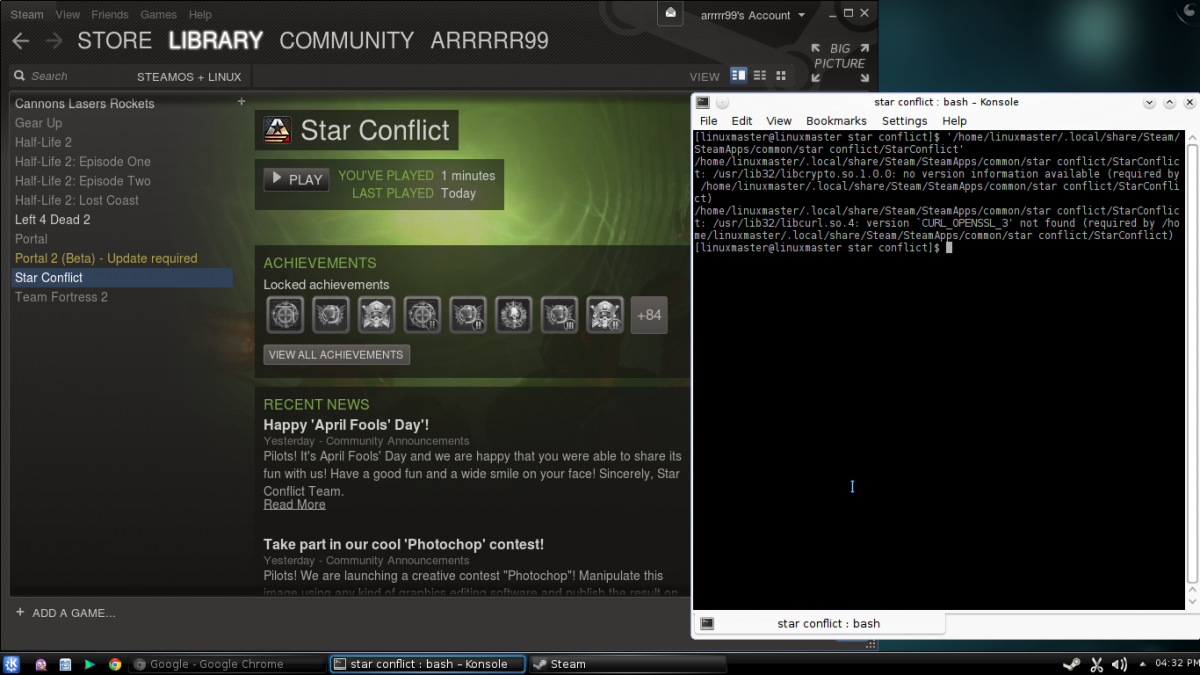The image size is (1200, 675).
Task: Switch to the Steam taskbar entry
Action: 627,664
